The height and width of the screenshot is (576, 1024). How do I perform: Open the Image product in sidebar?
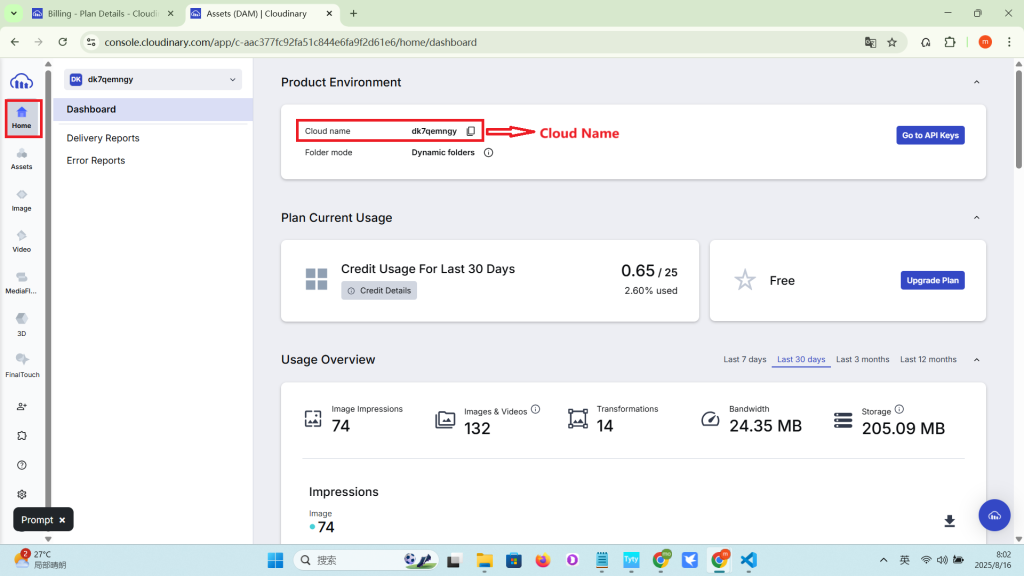tap(22, 200)
